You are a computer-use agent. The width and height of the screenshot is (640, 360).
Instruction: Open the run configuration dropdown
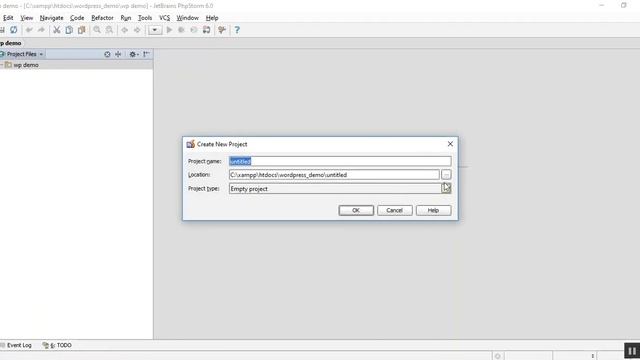155,30
